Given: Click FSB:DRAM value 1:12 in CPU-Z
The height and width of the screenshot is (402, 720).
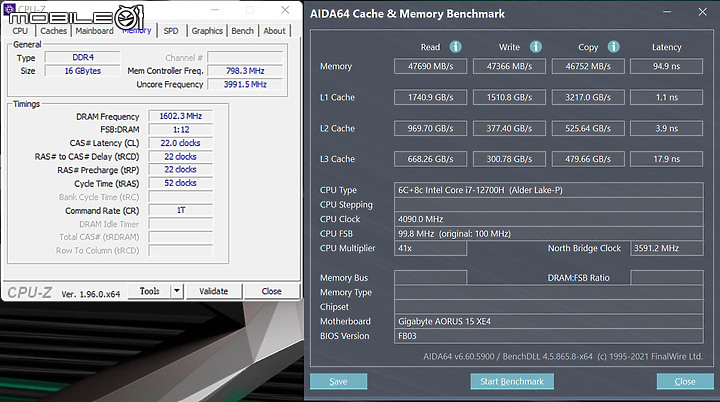Looking at the screenshot, I should [180, 130].
